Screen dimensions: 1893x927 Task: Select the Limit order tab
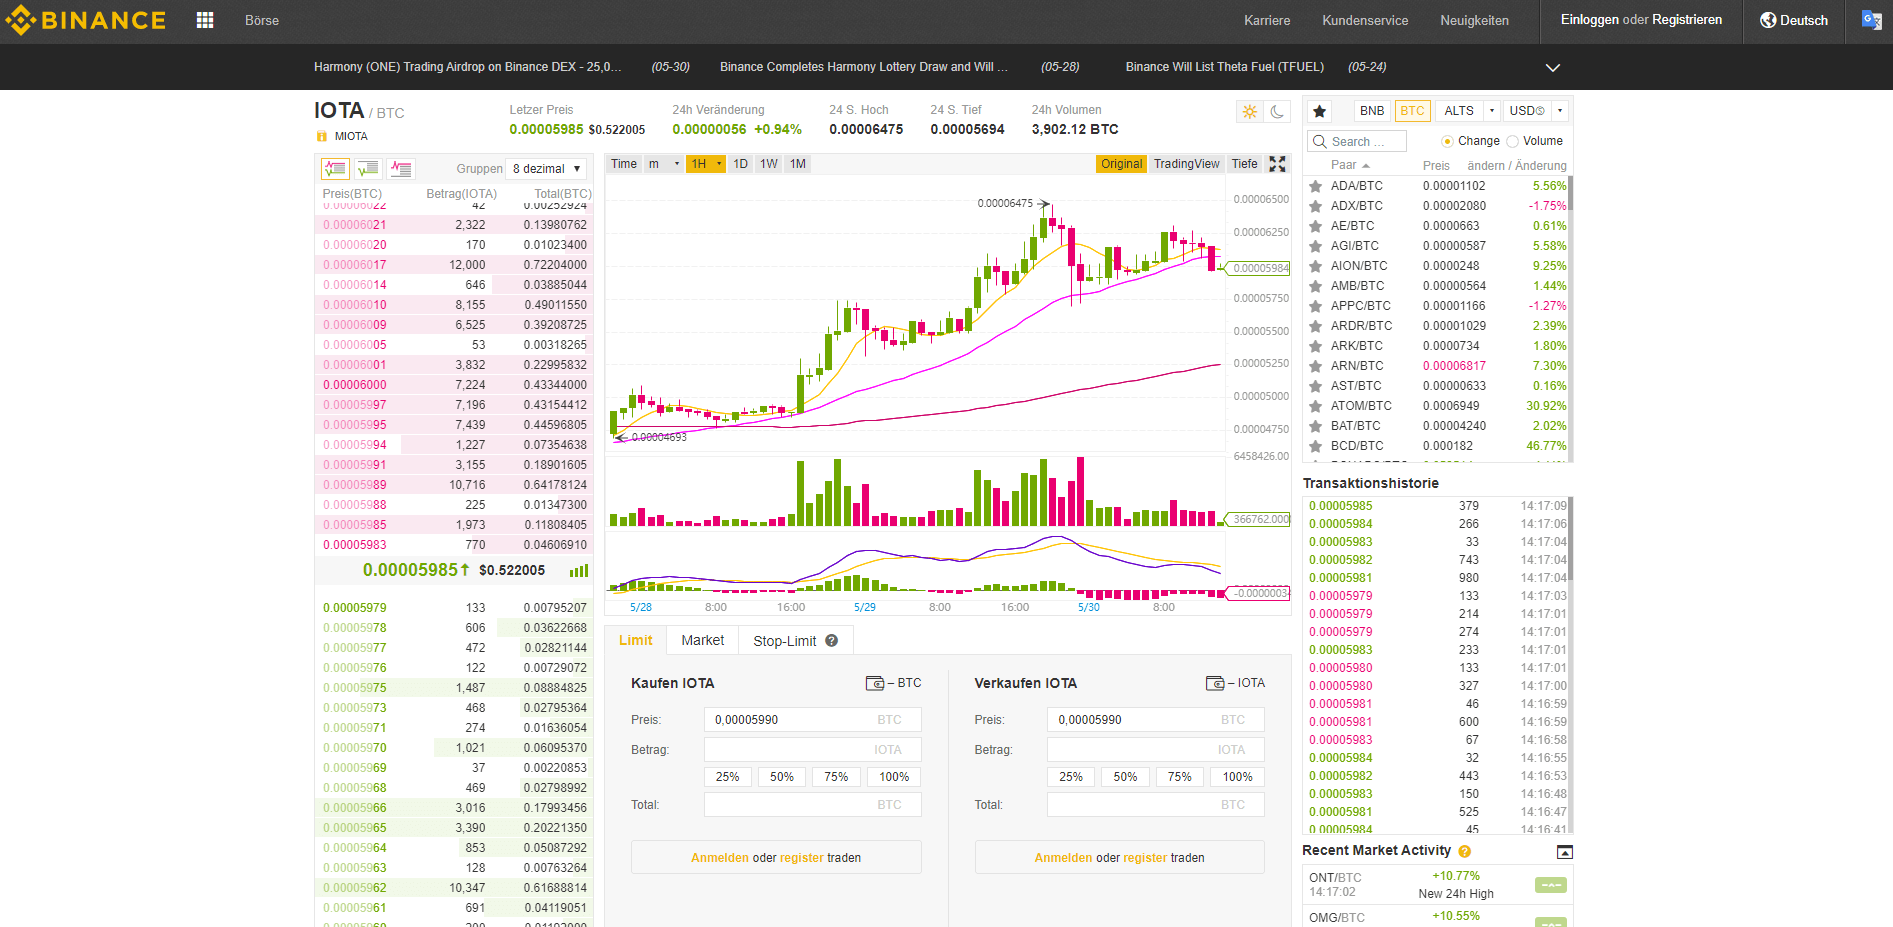(x=635, y=641)
